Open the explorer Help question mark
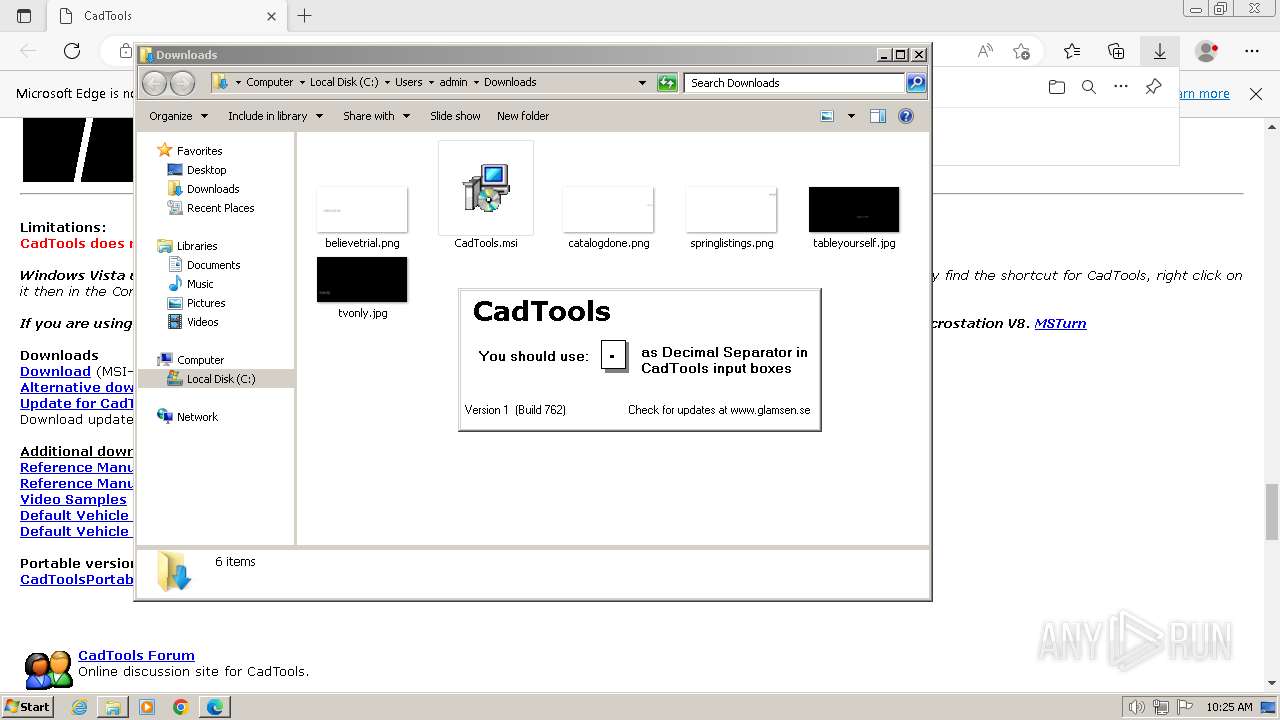Image resolution: width=1280 pixels, height=720 pixels. pos(906,116)
